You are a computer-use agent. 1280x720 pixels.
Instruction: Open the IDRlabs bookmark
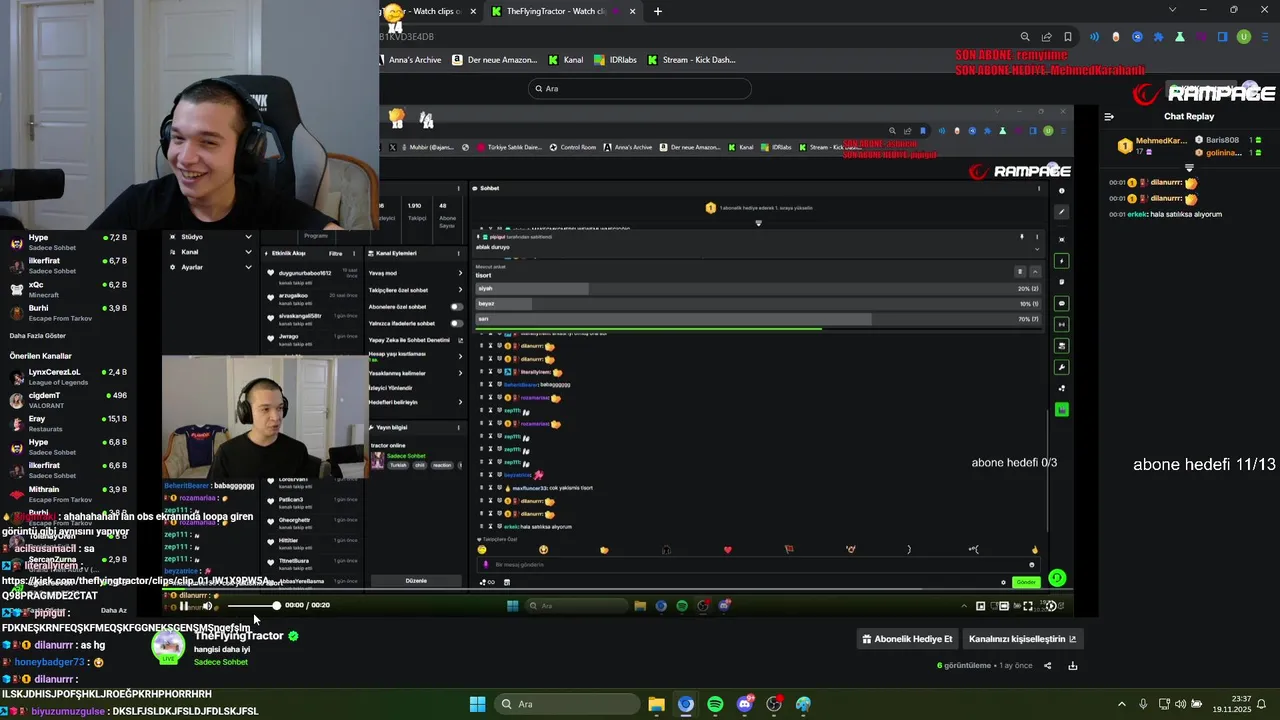(x=615, y=60)
